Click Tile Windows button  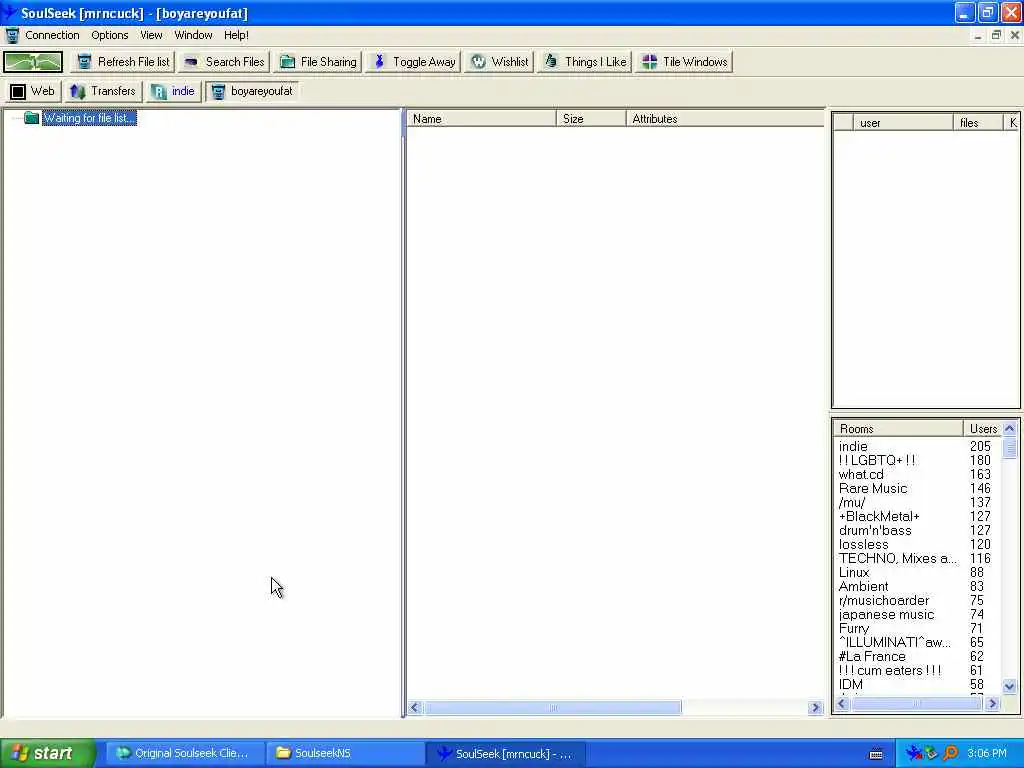click(684, 62)
